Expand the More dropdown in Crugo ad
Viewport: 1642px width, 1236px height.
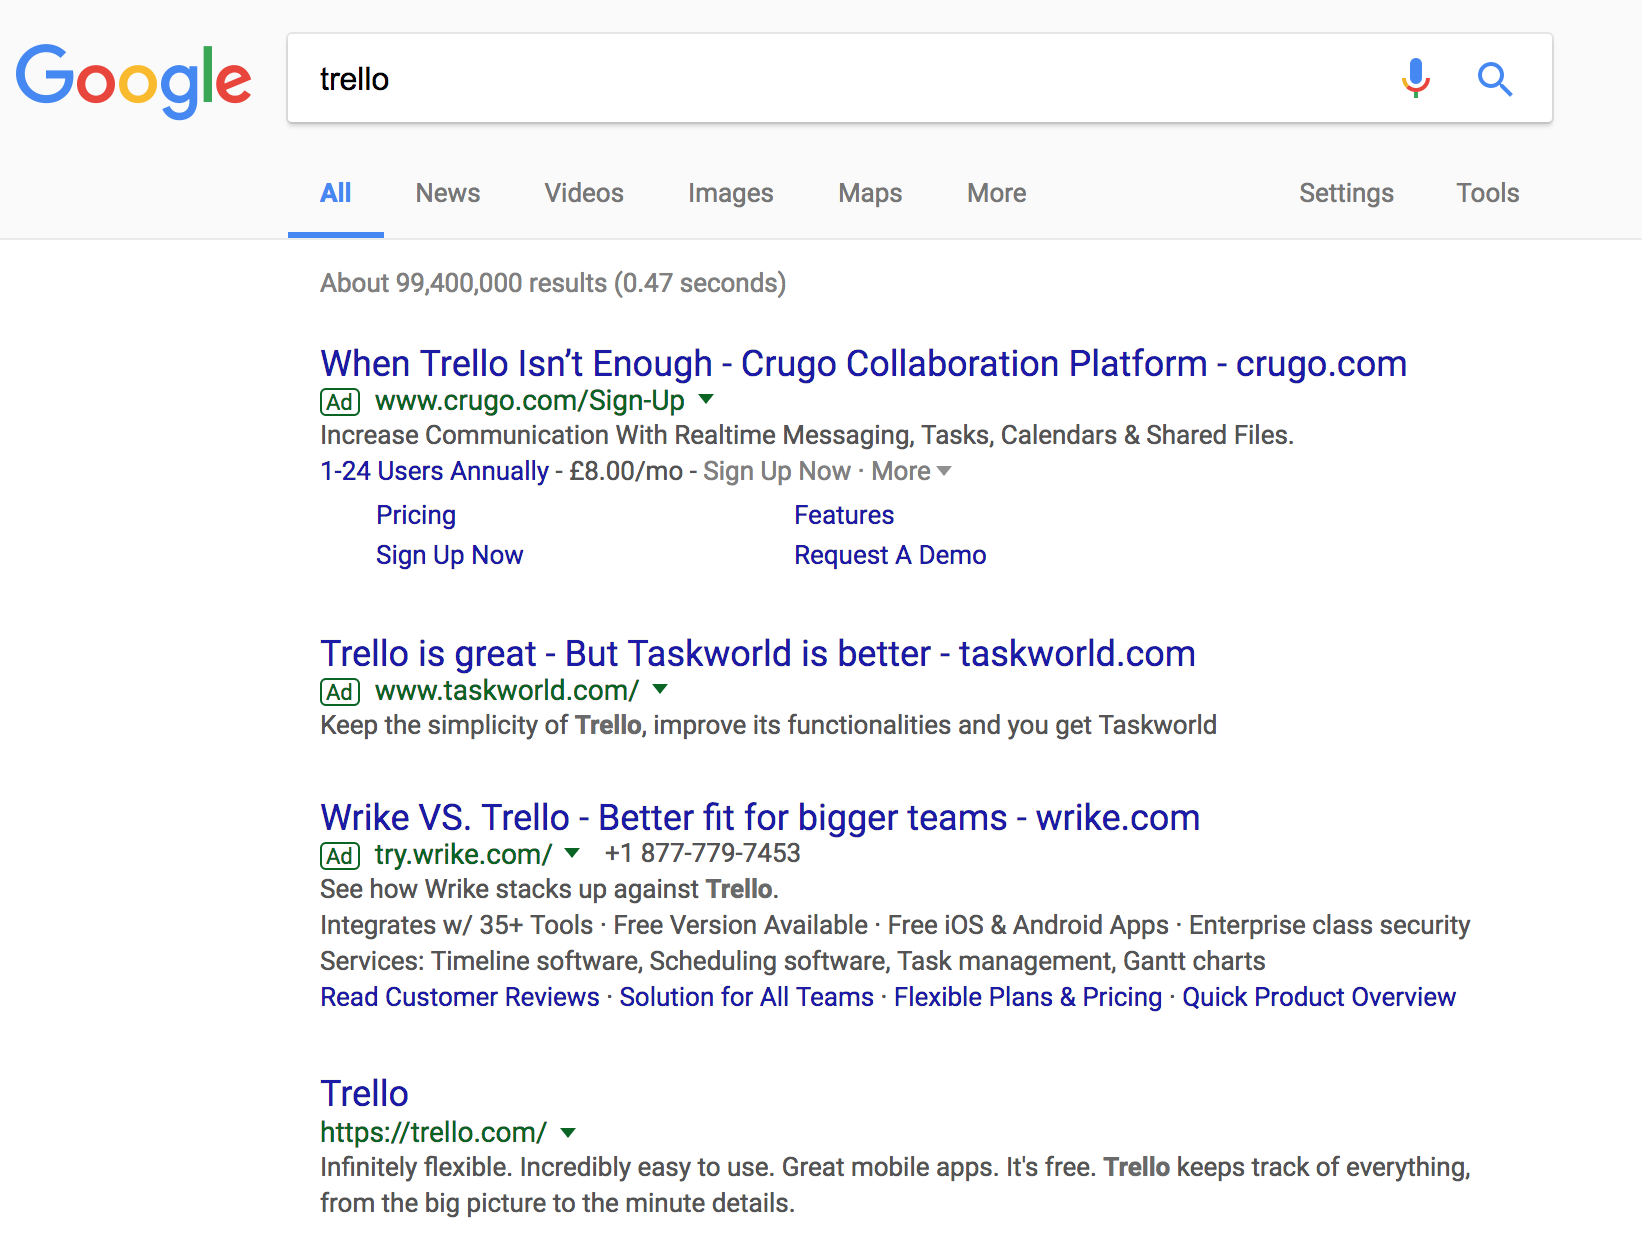point(910,471)
